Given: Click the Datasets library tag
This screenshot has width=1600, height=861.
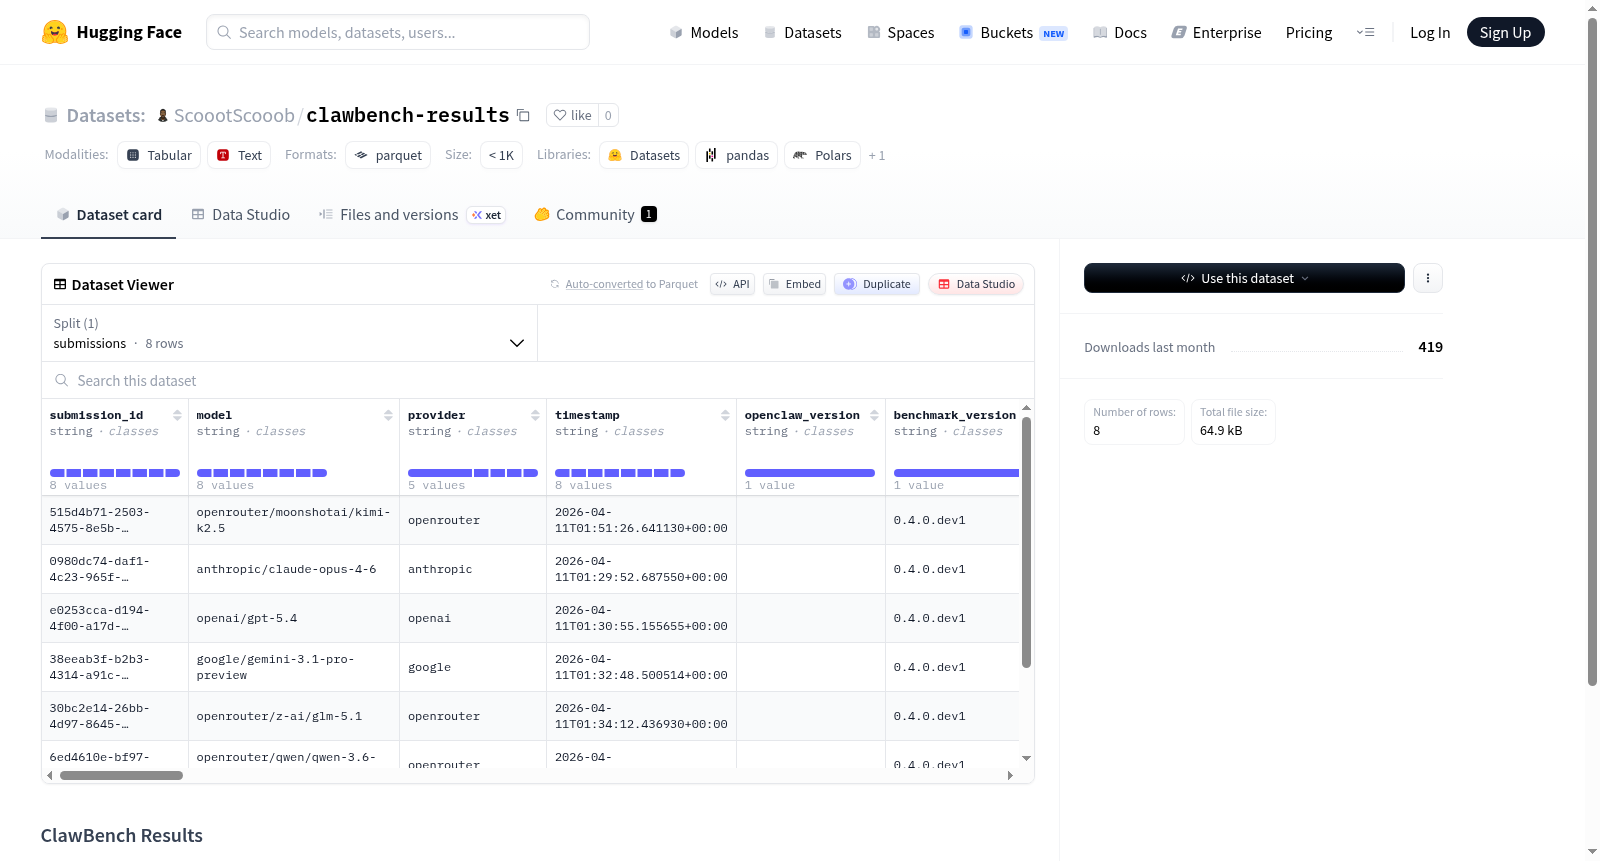Looking at the screenshot, I should point(644,155).
